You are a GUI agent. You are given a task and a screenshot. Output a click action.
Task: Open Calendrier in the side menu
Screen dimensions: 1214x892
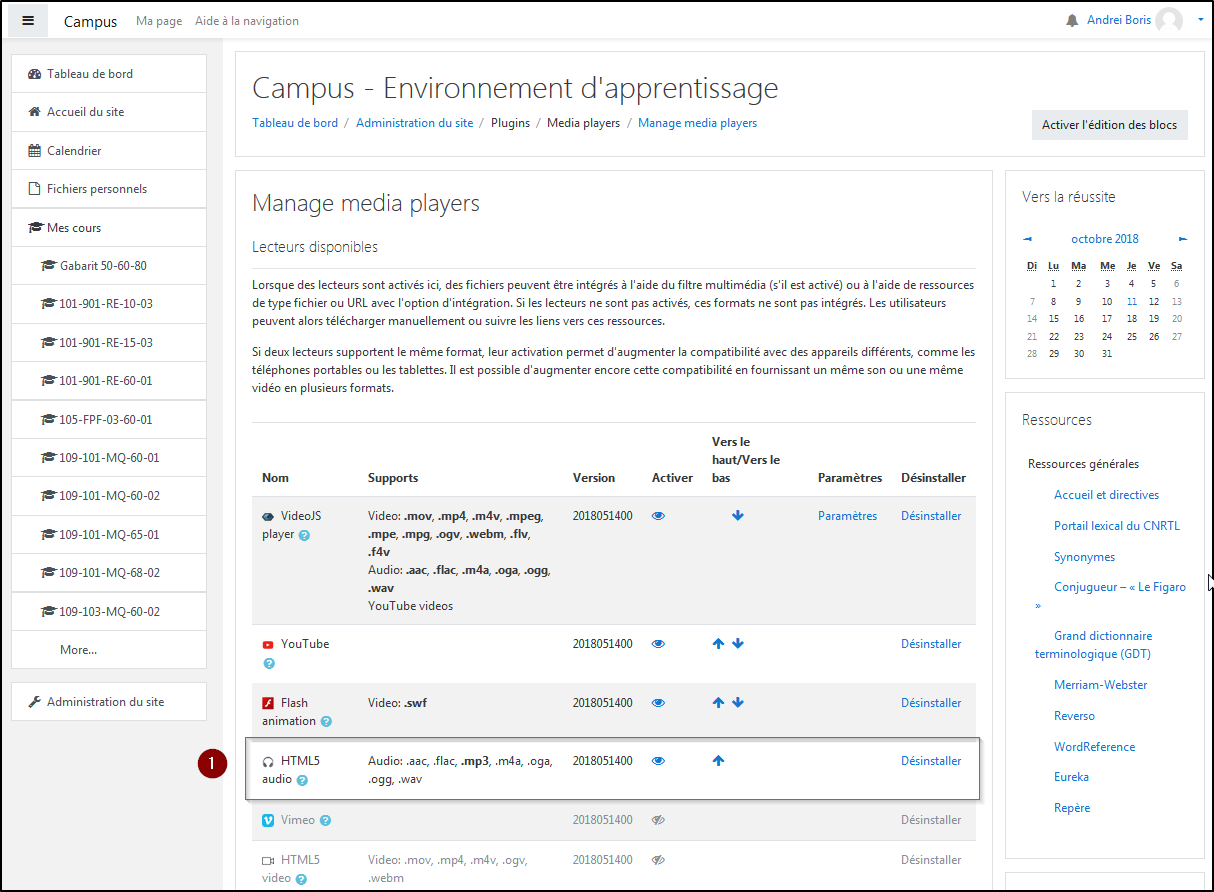(x=74, y=151)
